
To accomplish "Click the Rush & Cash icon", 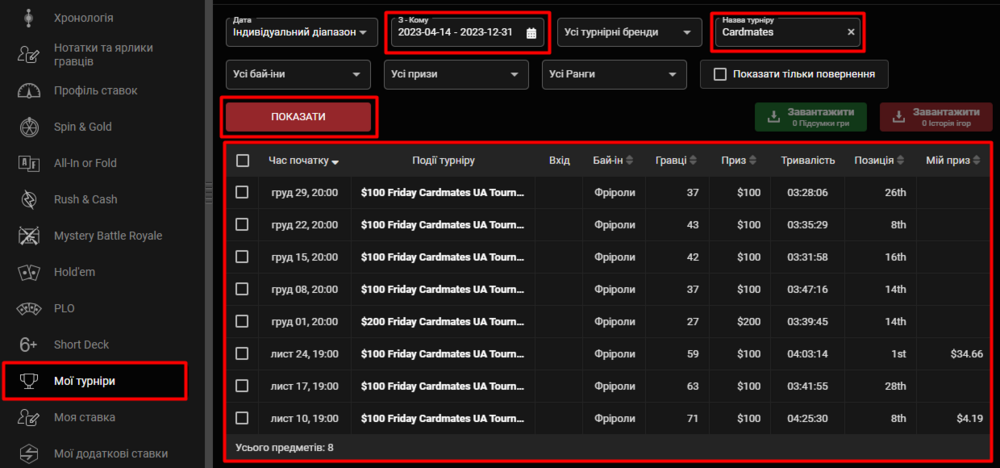I will (x=28, y=200).
